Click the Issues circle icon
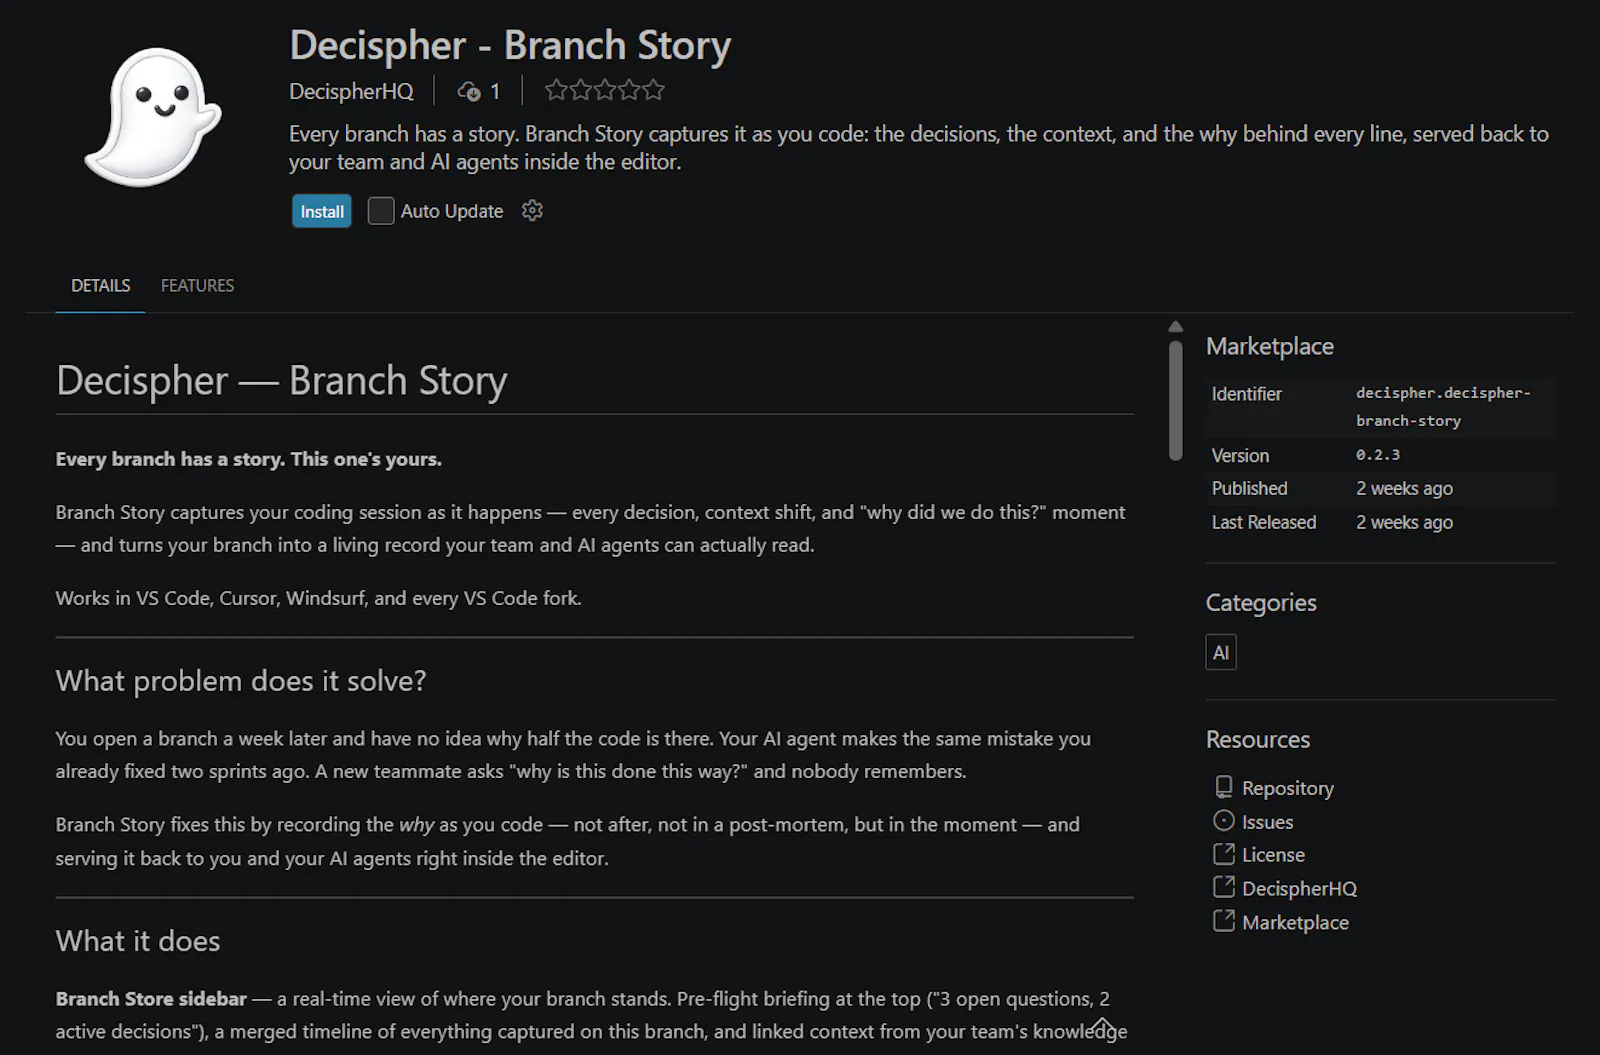 pyautogui.click(x=1224, y=821)
